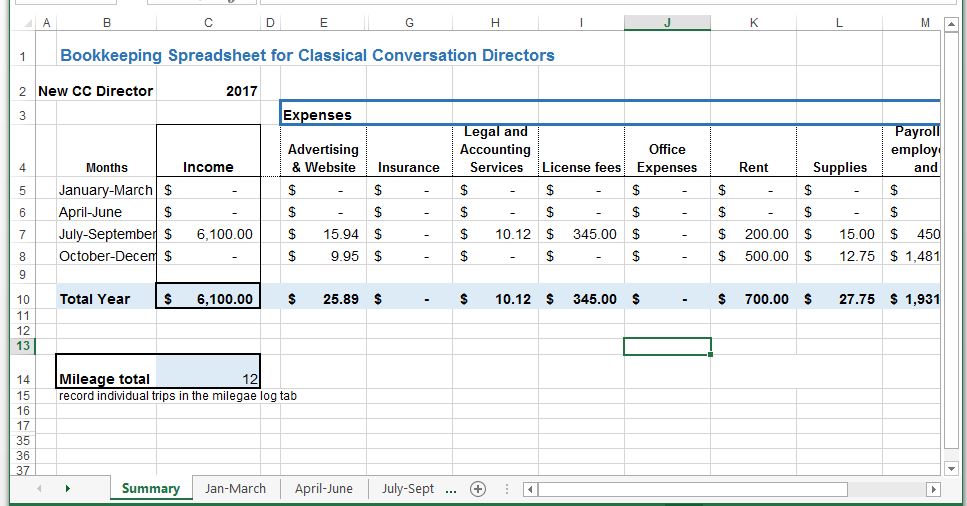Click the horizontal scrollbar left arrow
Viewport: 967px width, 506px height.
530,489
